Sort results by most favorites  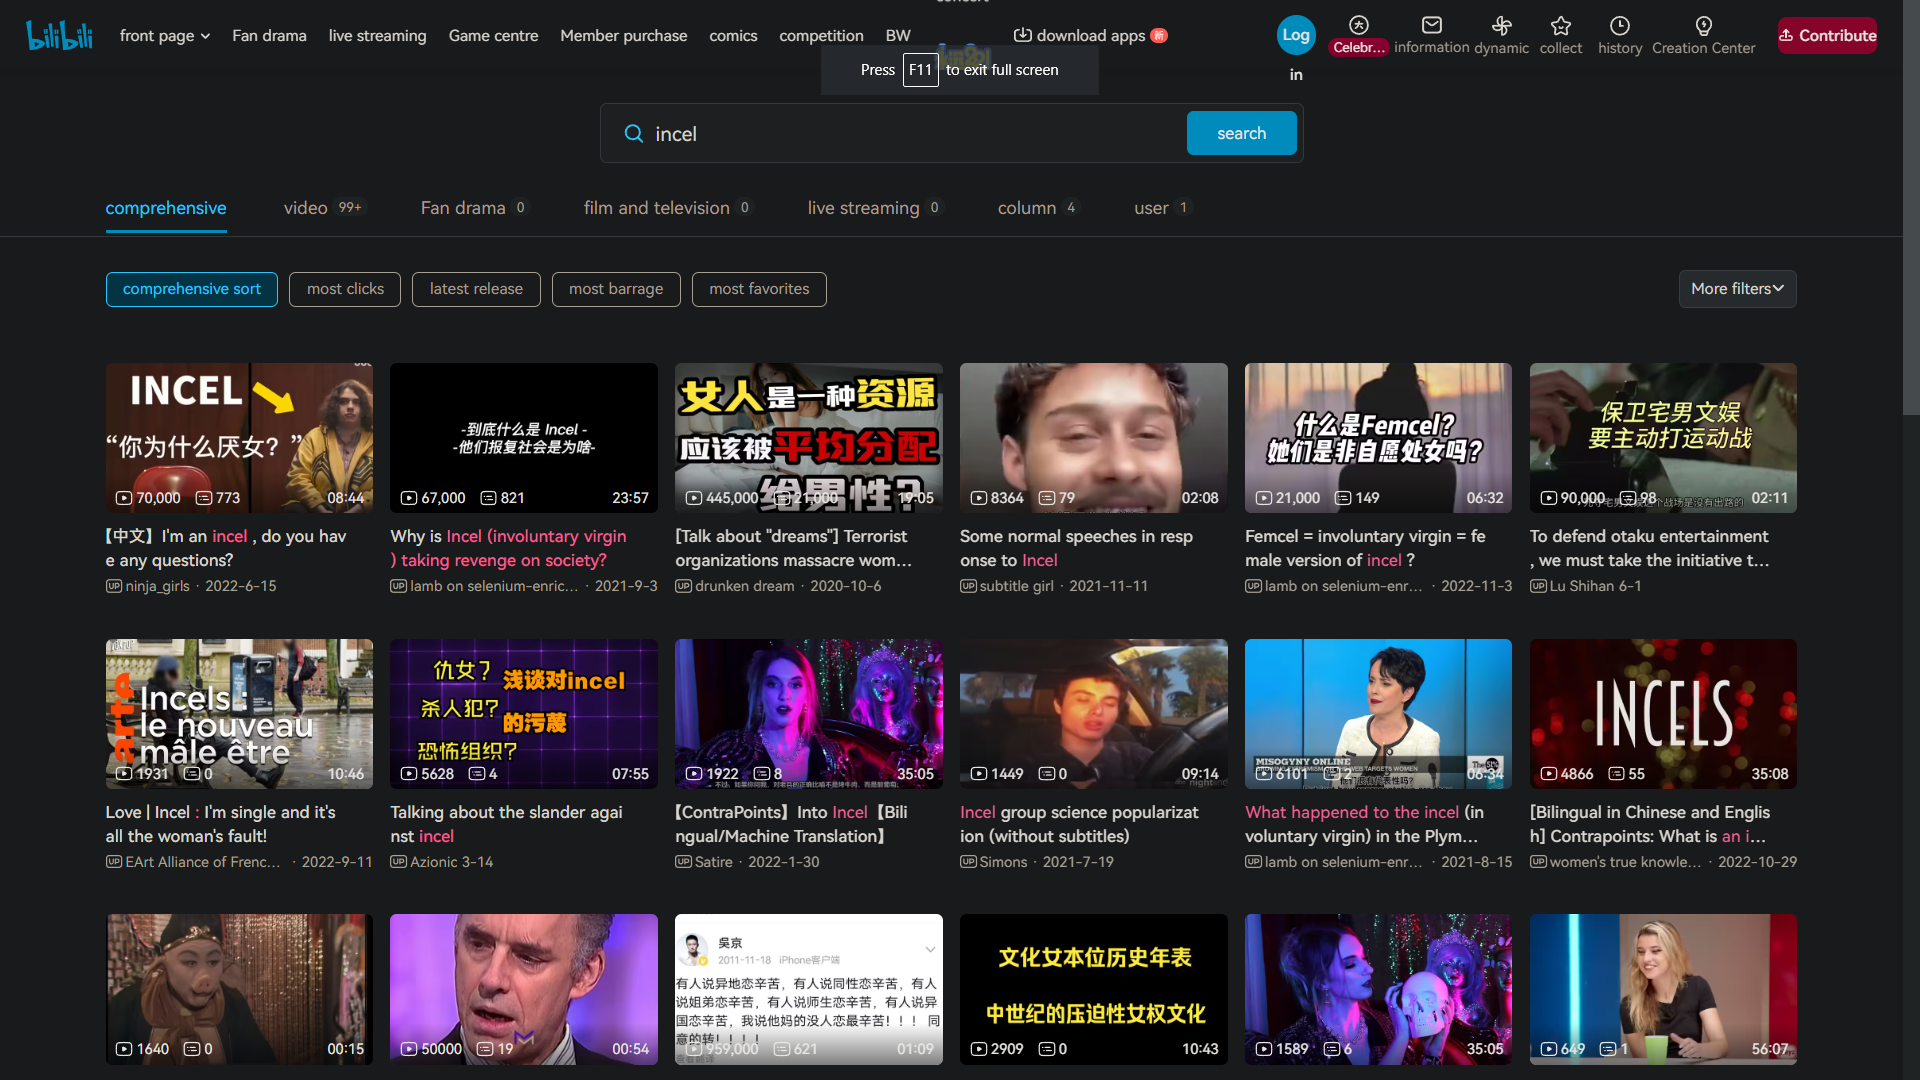point(759,289)
